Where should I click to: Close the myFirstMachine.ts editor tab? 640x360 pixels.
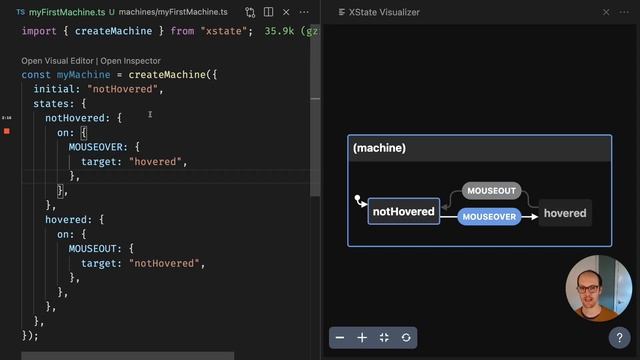click(286, 12)
